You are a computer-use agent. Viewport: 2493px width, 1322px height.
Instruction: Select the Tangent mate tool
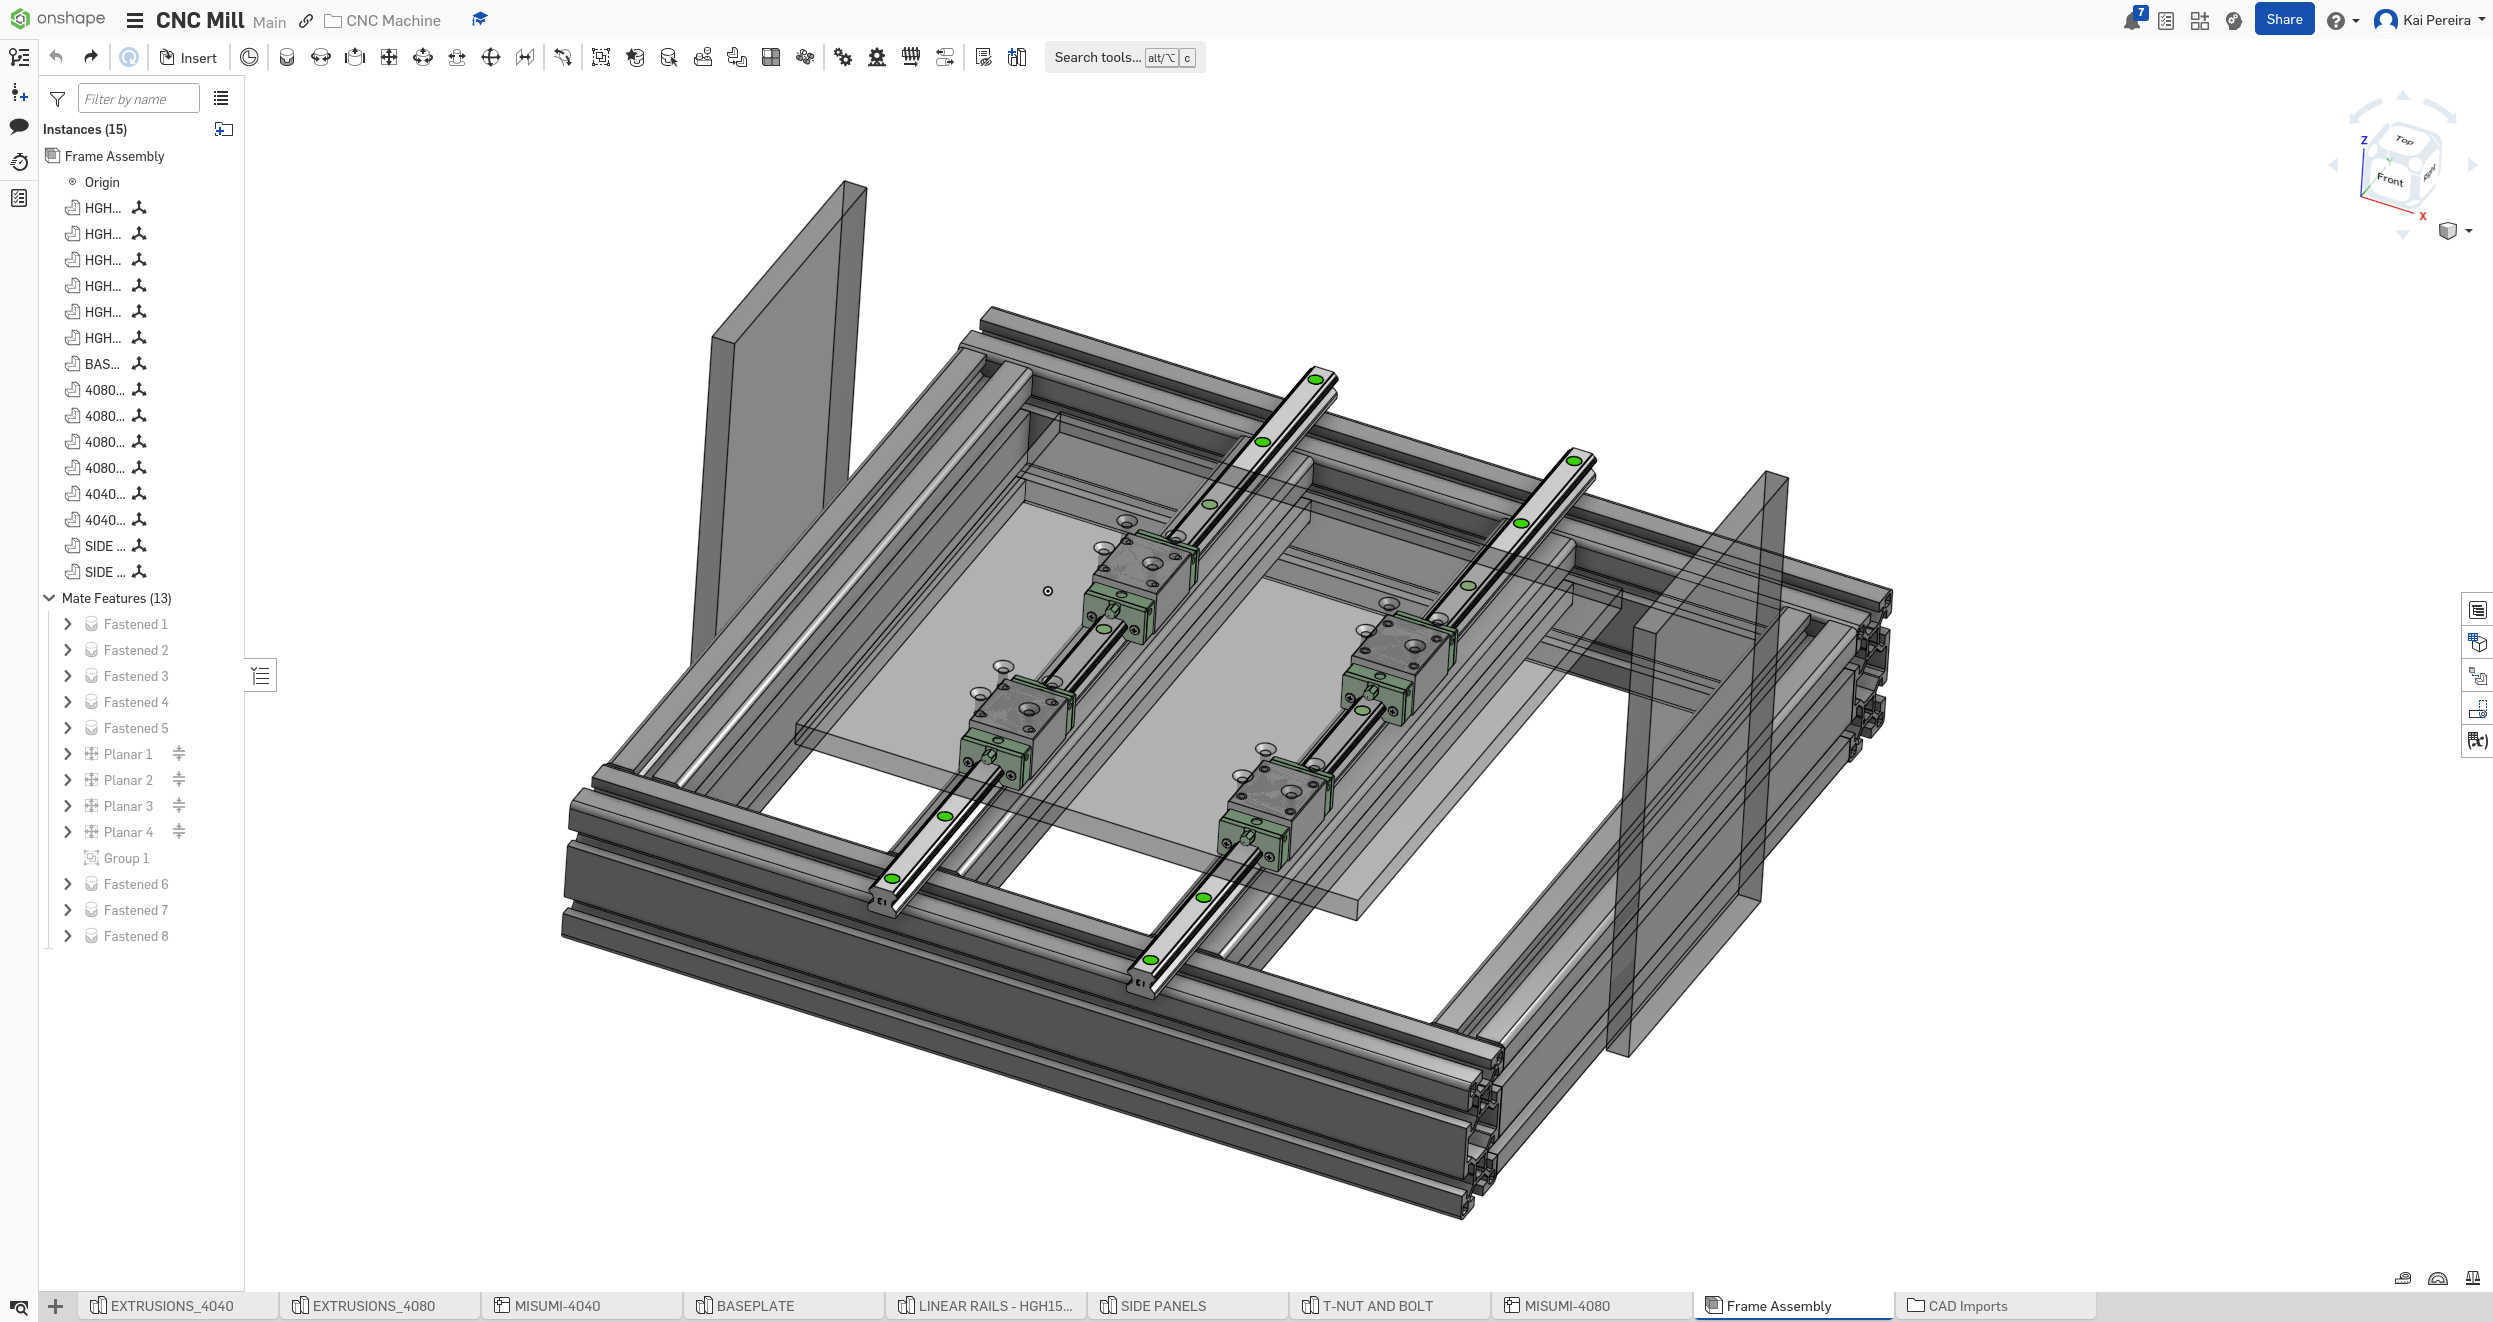pyautogui.click(x=563, y=57)
